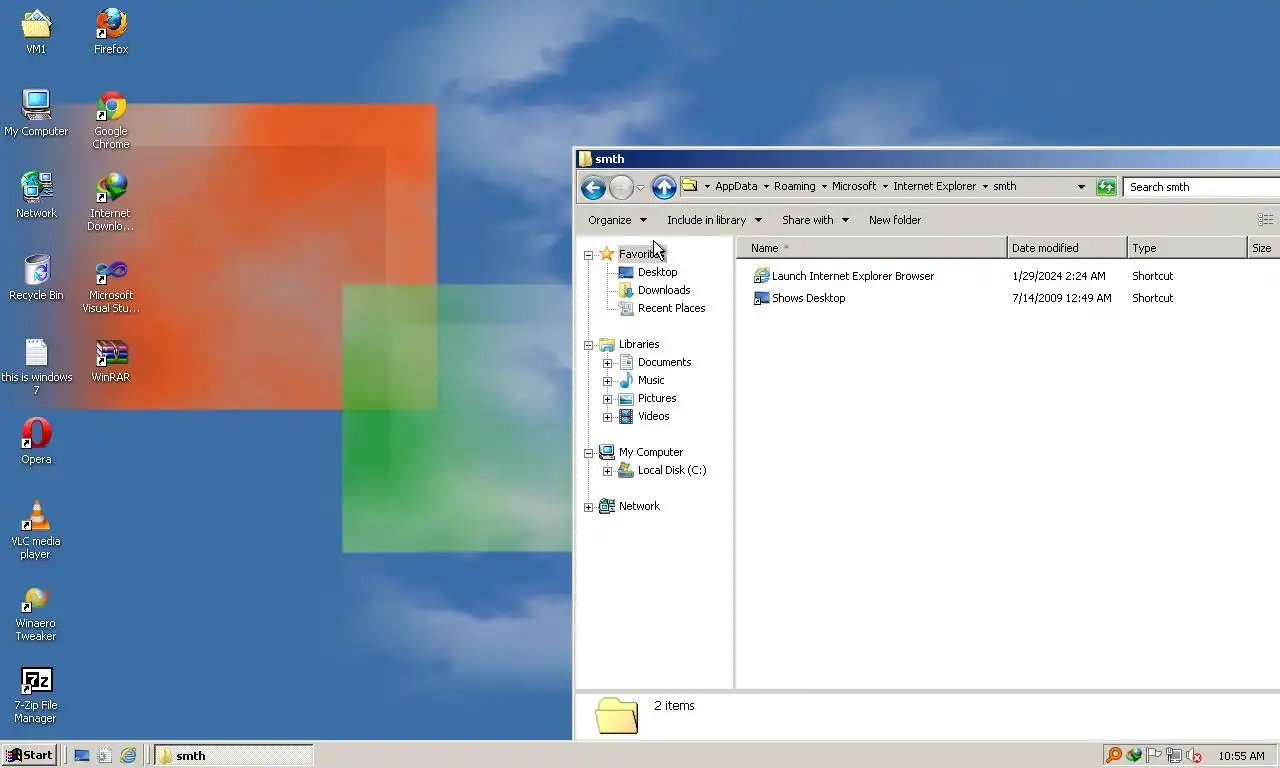Select 'this is windows 7' text file

click(36, 367)
